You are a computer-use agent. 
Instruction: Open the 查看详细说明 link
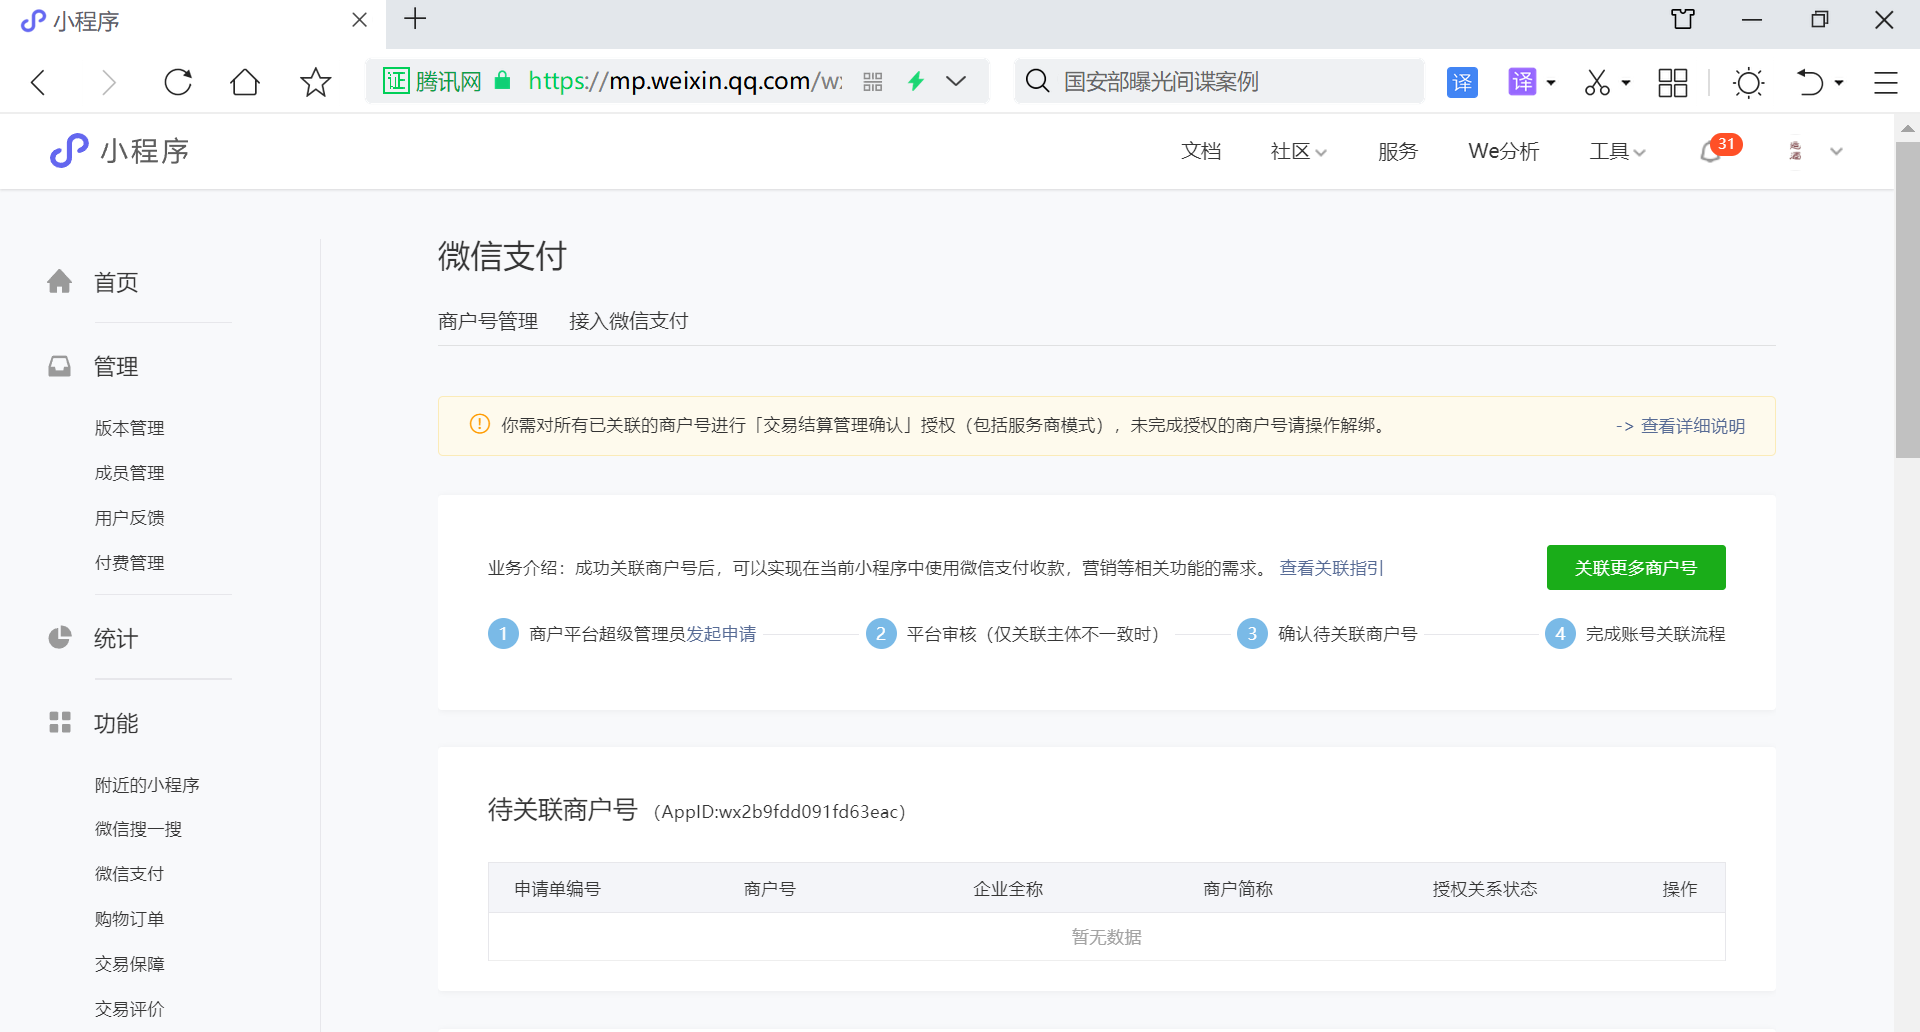[x=1693, y=426]
